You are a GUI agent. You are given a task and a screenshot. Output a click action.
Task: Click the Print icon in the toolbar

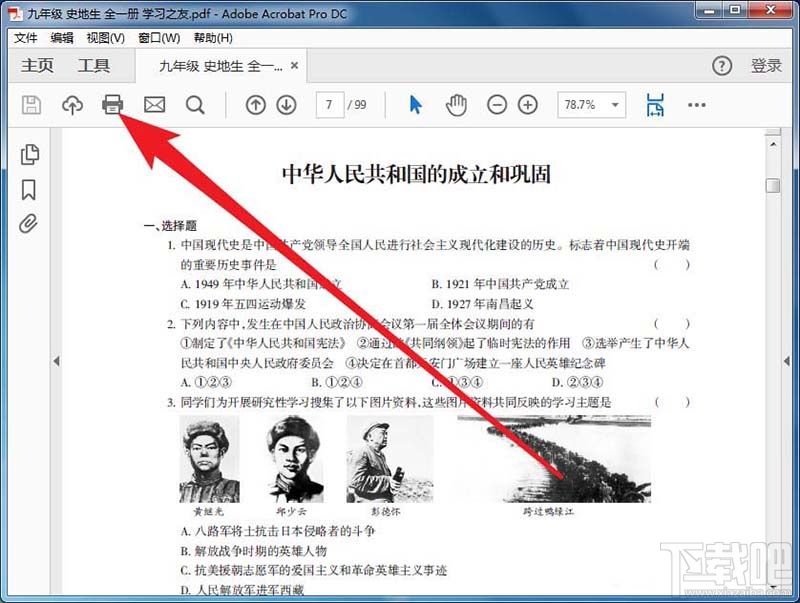112,105
